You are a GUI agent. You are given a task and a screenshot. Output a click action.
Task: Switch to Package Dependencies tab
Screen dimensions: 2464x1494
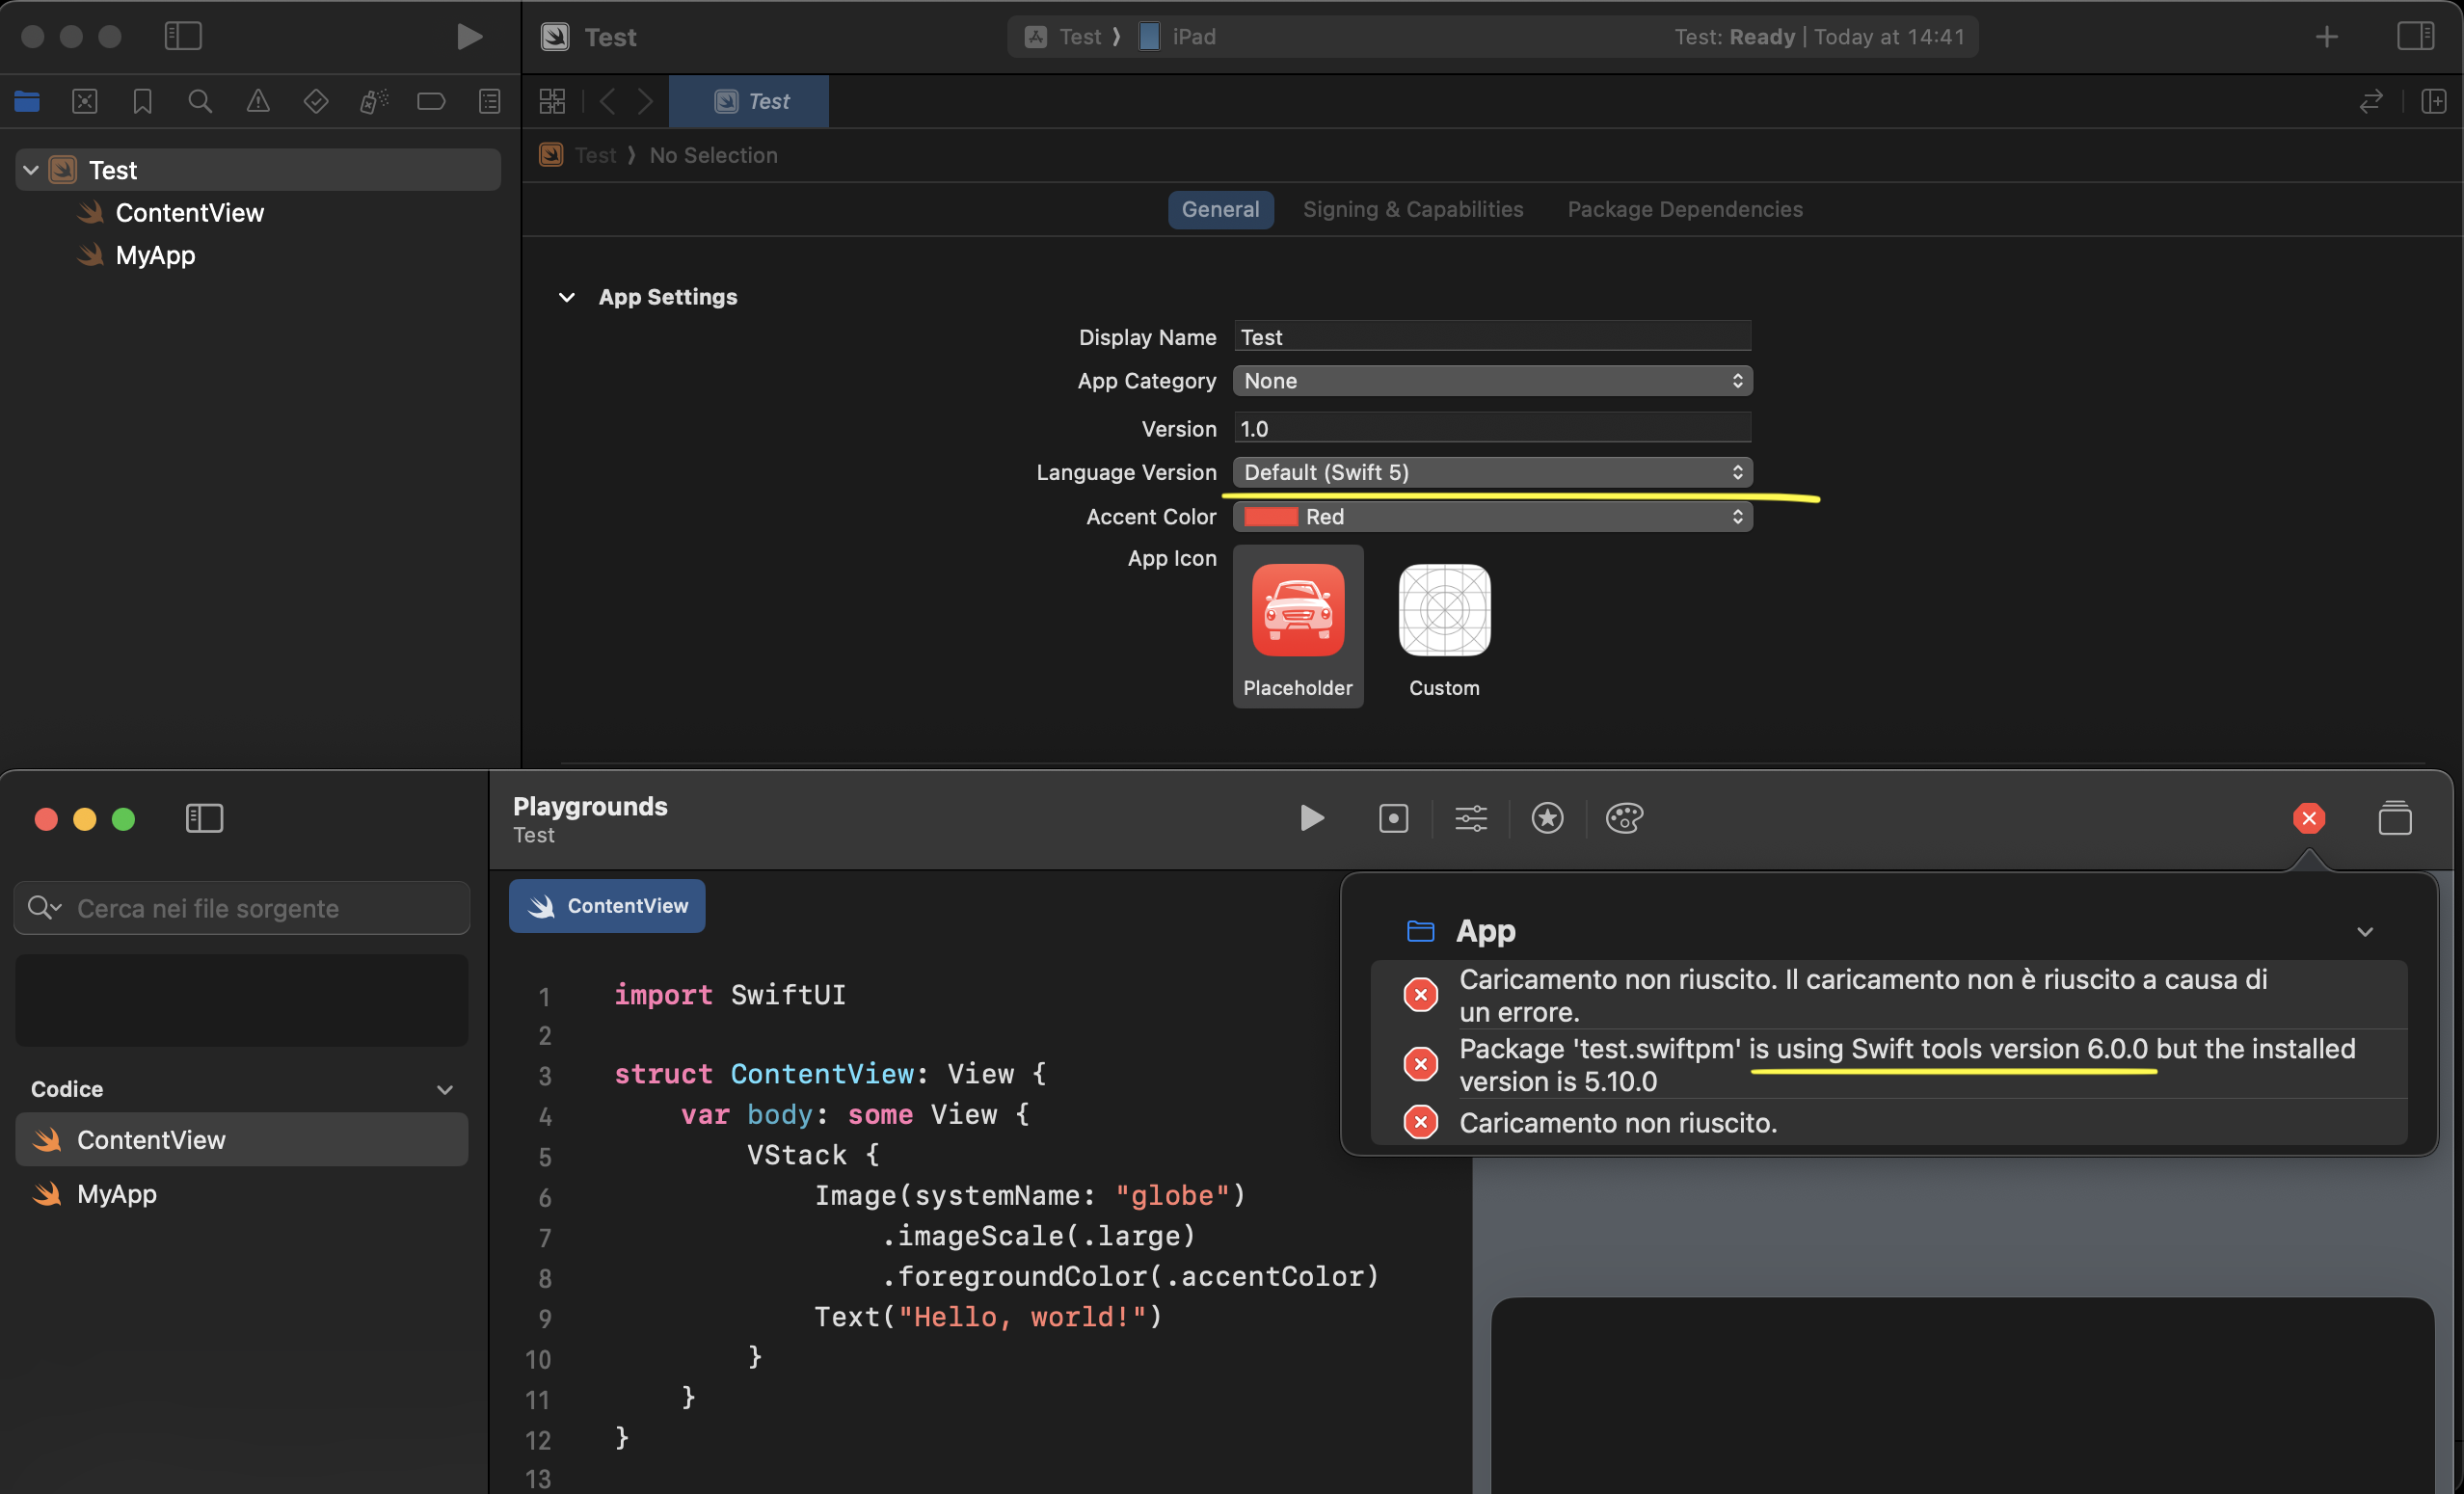pyautogui.click(x=1685, y=209)
